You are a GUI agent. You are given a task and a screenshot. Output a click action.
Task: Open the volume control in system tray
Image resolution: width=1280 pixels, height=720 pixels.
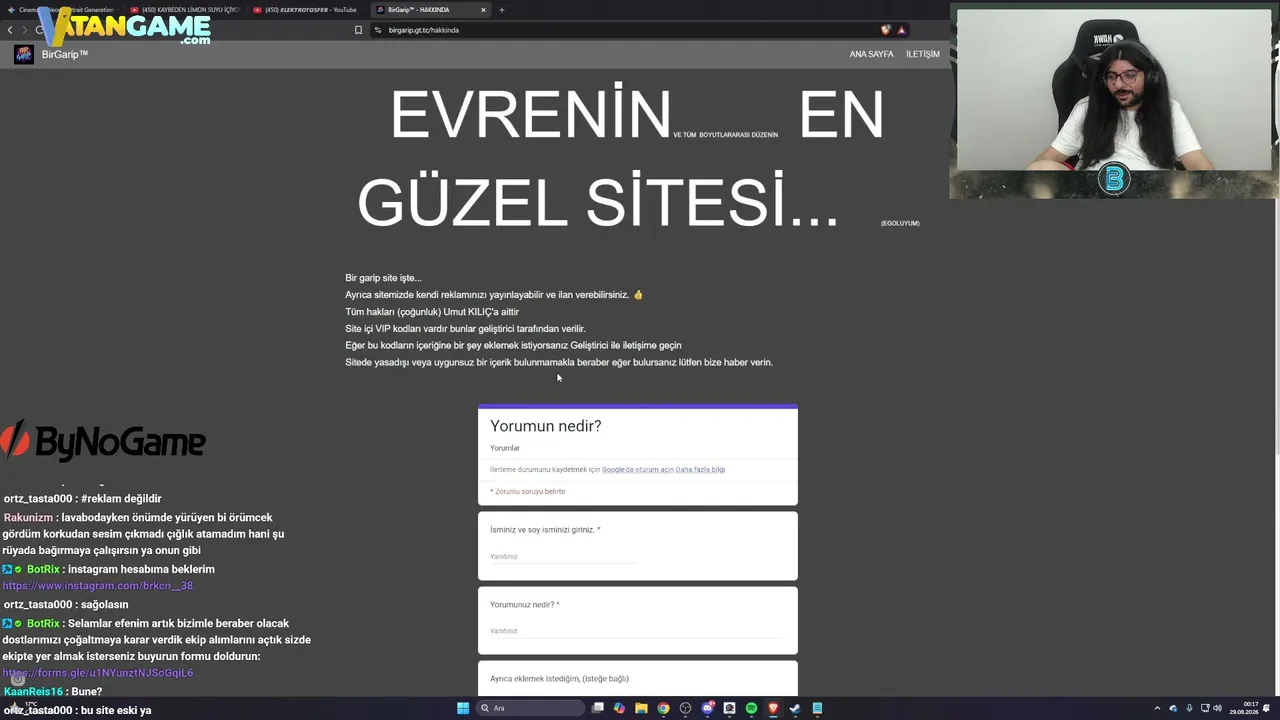tap(1218, 708)
